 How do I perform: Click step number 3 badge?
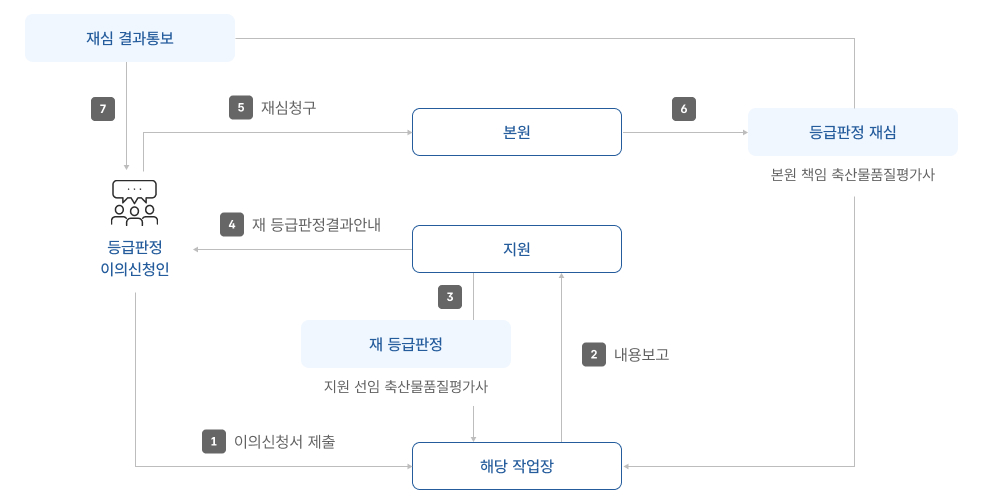pos(450,297)
